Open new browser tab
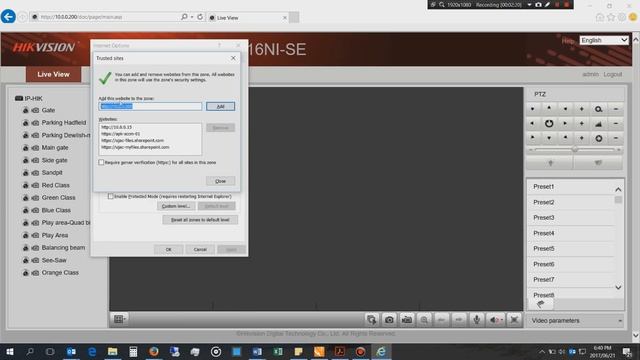Image resolution: width=640 pixels, height=360 pixels. tap(294, 17)
